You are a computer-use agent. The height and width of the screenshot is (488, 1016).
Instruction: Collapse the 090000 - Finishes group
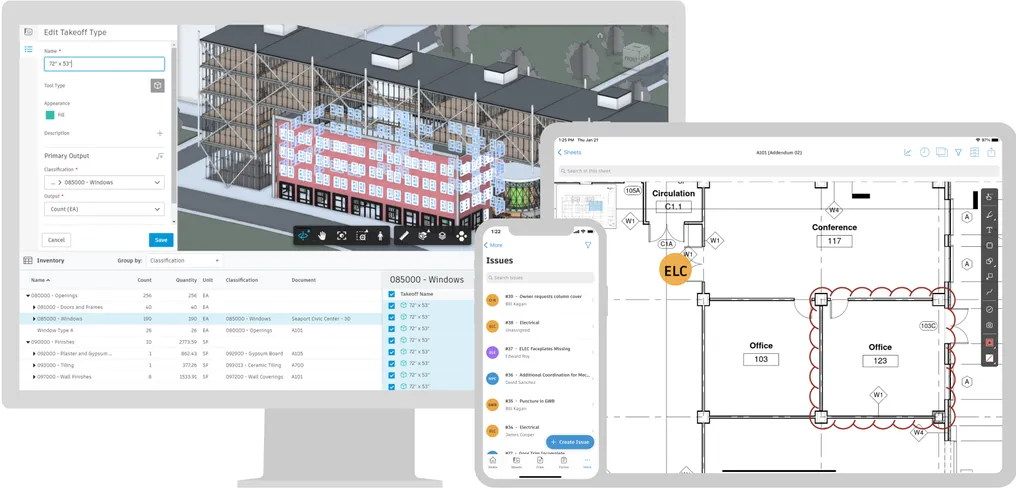coord(28,342)
